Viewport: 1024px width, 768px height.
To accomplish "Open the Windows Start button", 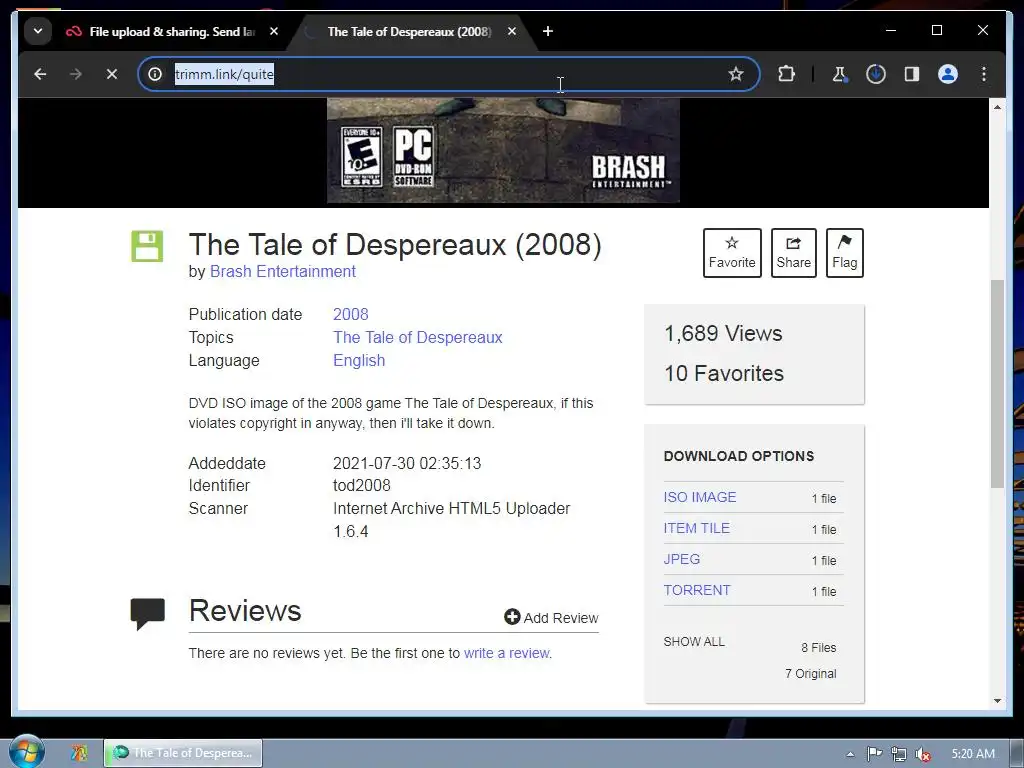I will coord(25,752).
